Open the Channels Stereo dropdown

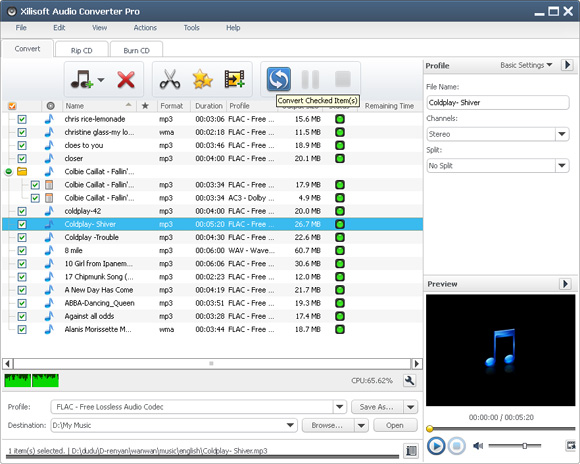562,134
